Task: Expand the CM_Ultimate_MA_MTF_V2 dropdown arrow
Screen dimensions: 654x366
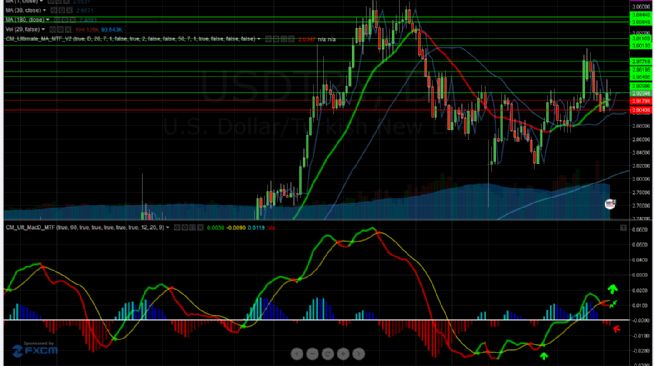Action: [x=259, y=39]
